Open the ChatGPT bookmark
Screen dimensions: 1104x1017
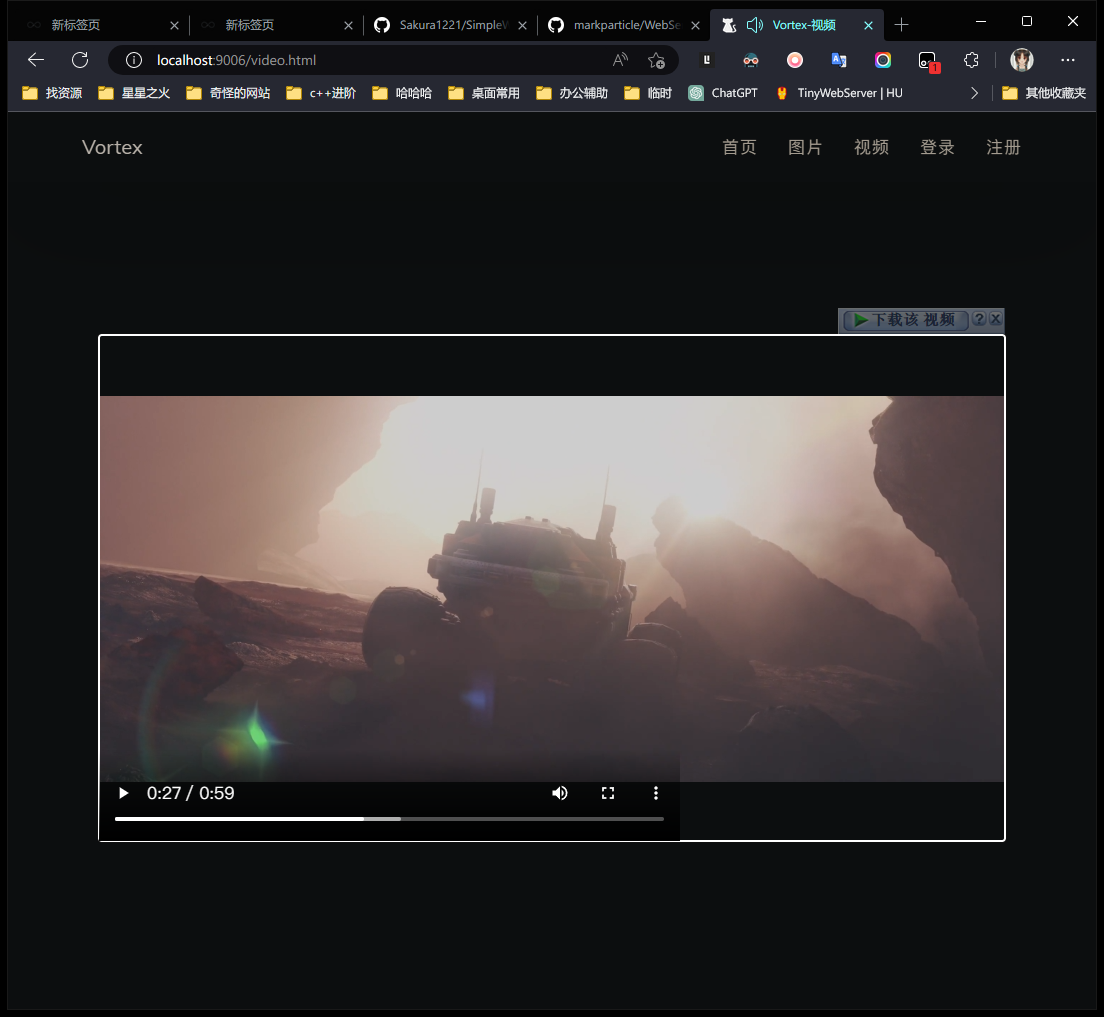pyautogui.click(x=723, y=93)
